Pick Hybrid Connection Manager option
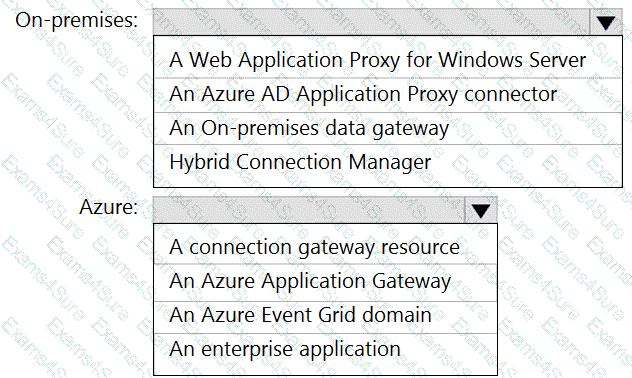Image resolution: width=632 pixels, height=378 pixels. pos(388,162)
